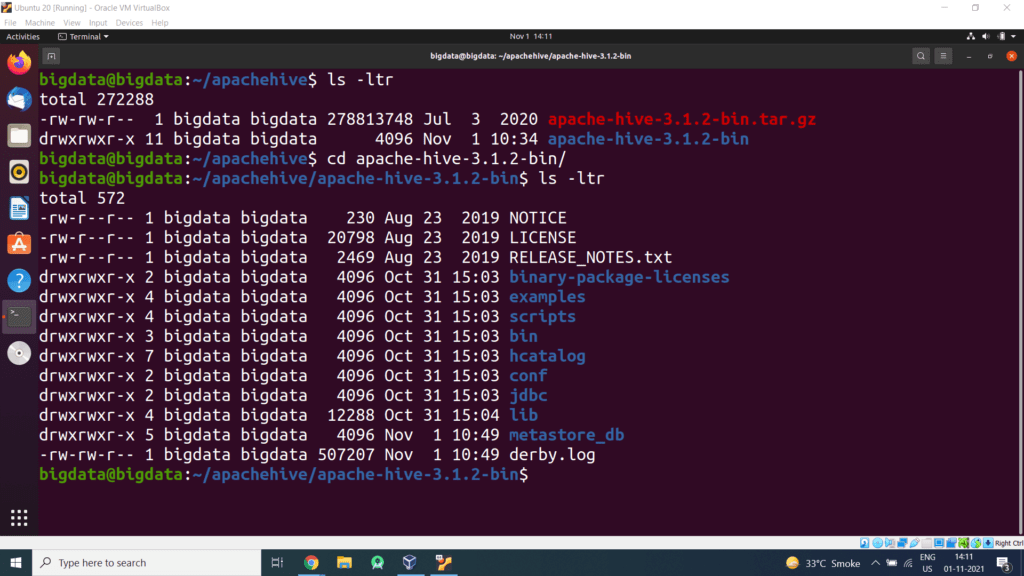Open Ubuntu Software from the dock
The image size is (1024, 576).
pos(19,244)
